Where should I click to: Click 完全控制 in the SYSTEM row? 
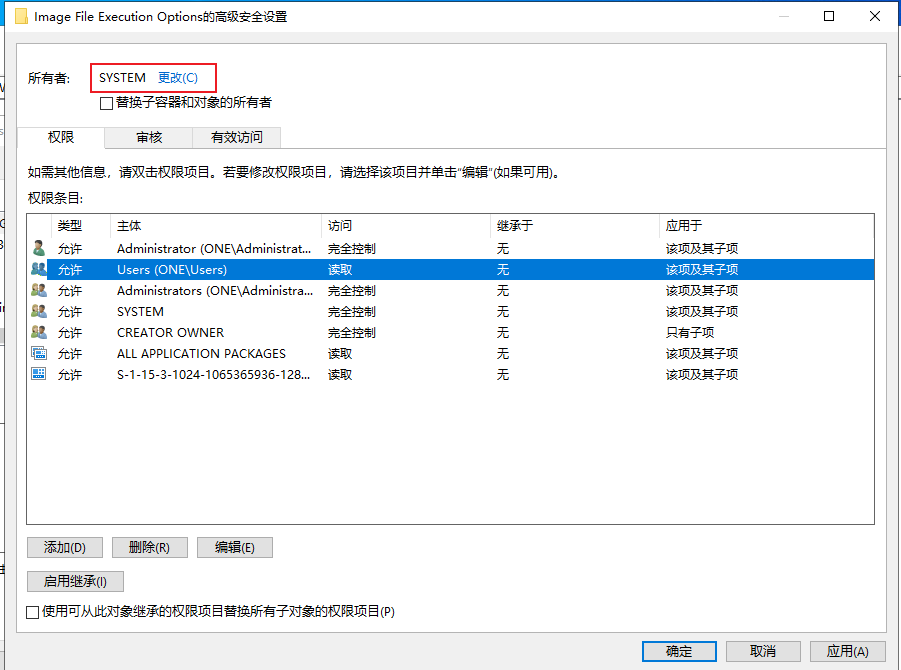click(x=352, y=311)
